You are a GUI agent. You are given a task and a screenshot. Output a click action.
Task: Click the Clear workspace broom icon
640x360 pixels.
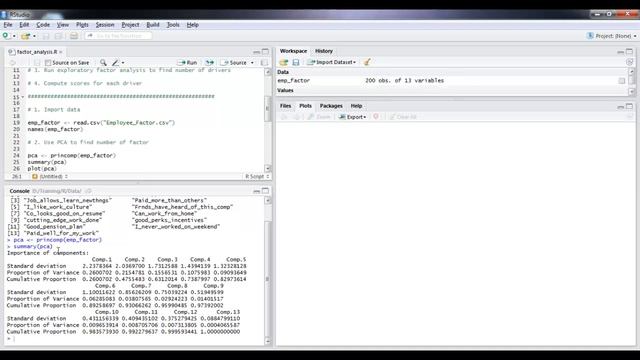click(367, 62)
